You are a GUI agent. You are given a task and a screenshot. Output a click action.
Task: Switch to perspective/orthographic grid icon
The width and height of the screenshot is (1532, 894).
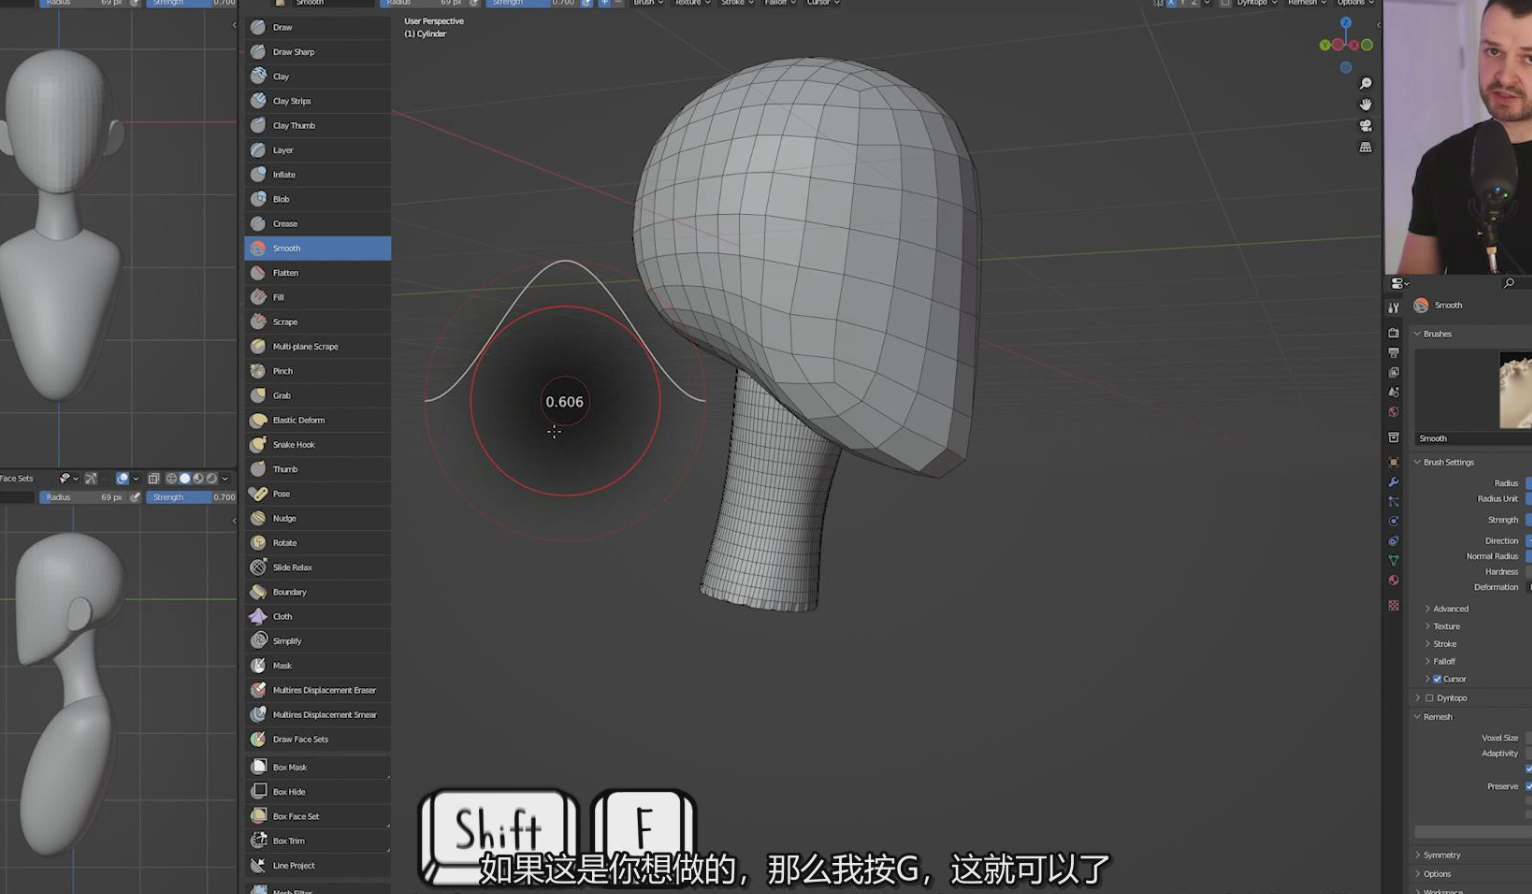click(1365, 147)
